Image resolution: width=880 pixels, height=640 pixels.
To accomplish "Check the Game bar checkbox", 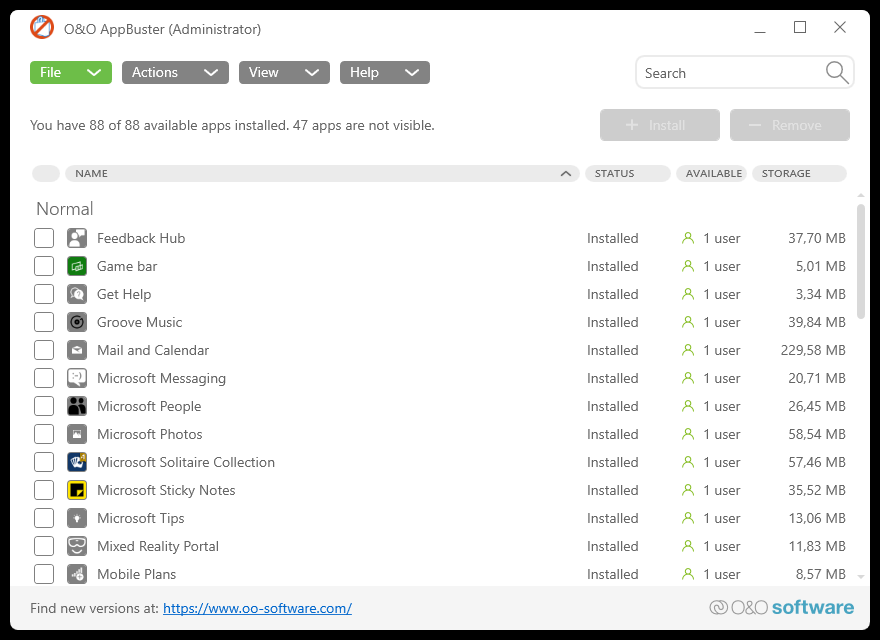I will tap(44, 266).
